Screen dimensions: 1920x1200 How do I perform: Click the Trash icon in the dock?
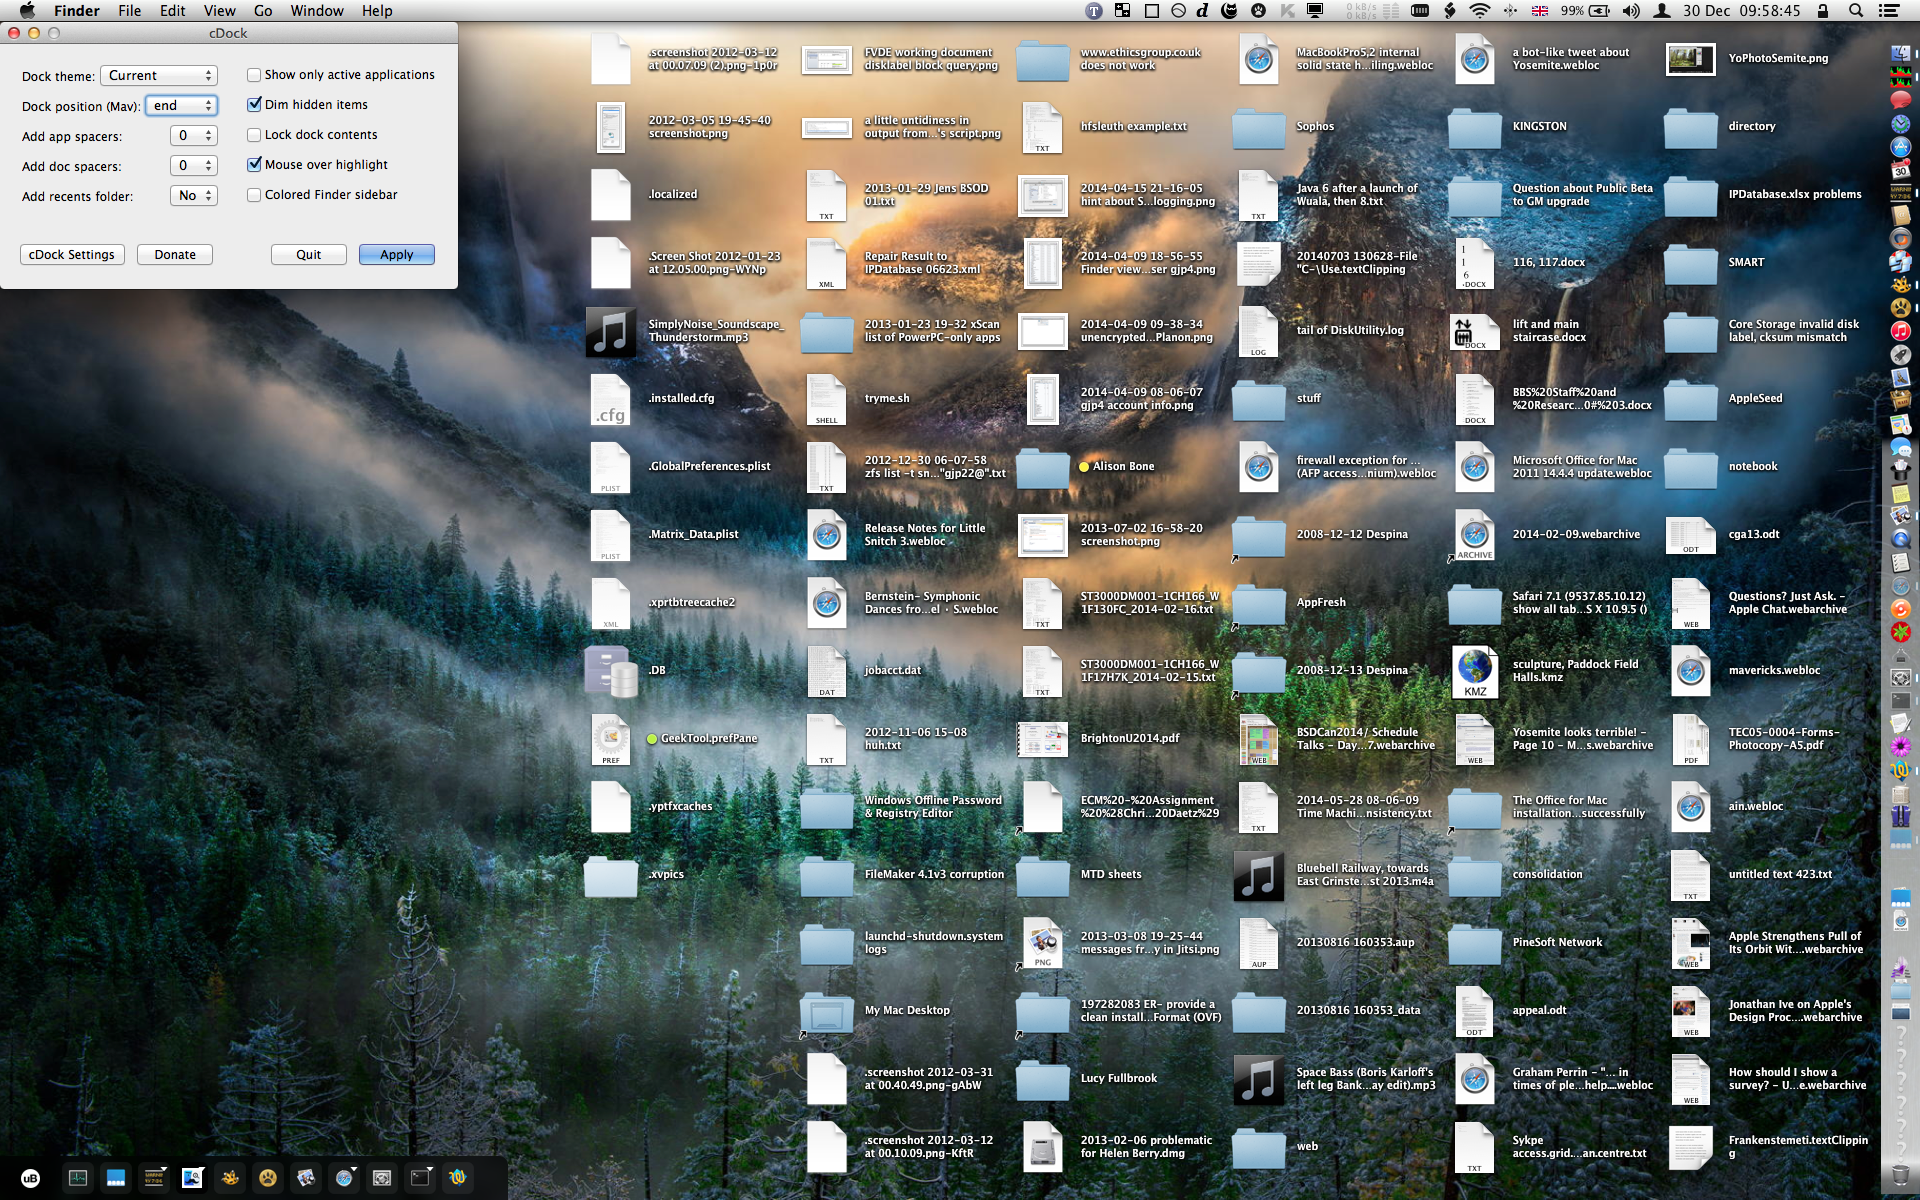coord(1900,1174)
